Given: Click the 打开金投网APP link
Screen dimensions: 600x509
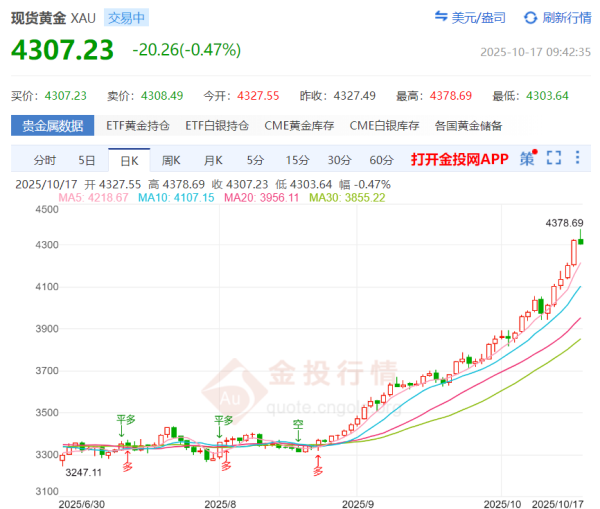Looking at the screenshot, I should coord(459,160).
